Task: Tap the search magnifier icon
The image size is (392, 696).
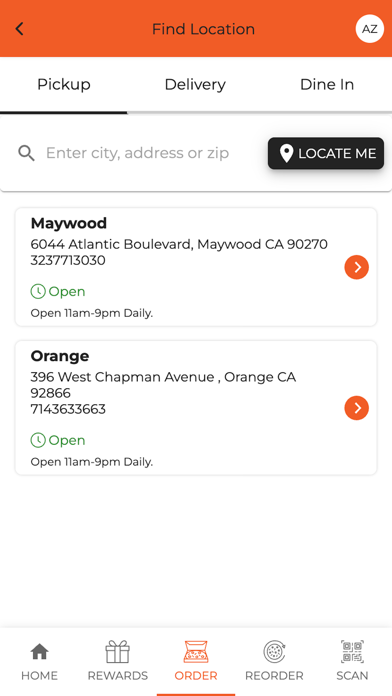Action: [26, 153]
